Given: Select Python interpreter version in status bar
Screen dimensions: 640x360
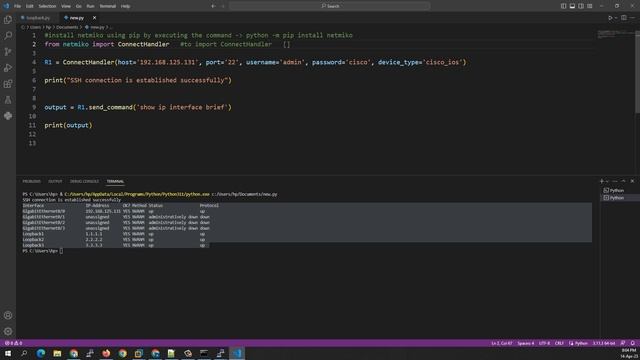Looking at the screenshot, I should click(604, 343).
